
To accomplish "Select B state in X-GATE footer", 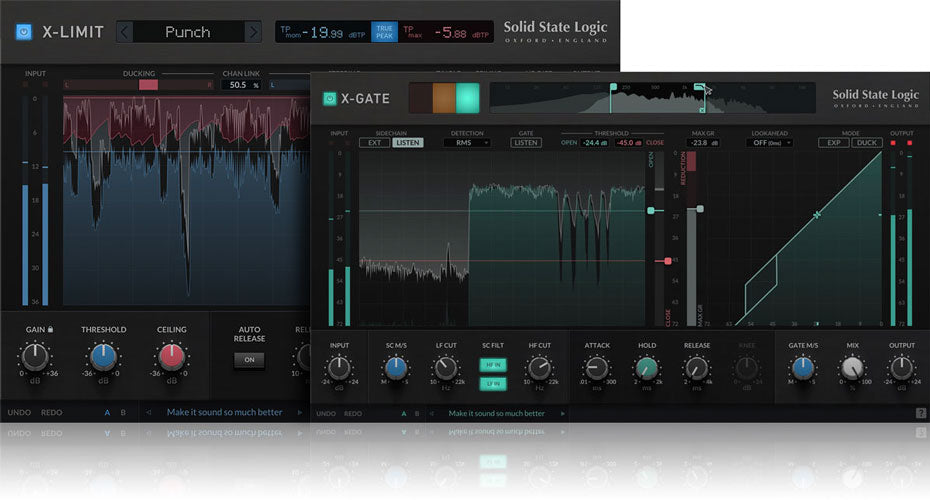I will tap(417, 413).
